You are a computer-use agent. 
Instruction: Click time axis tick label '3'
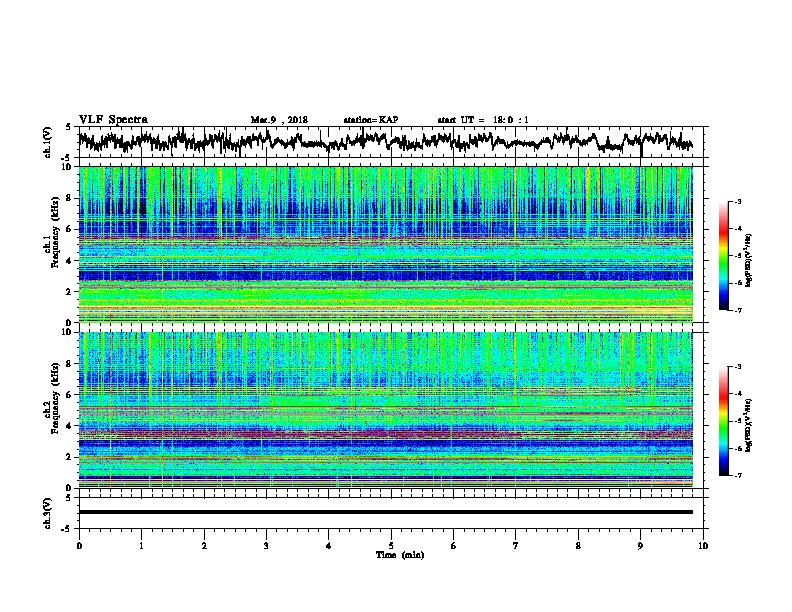click(x=266, y=546)
